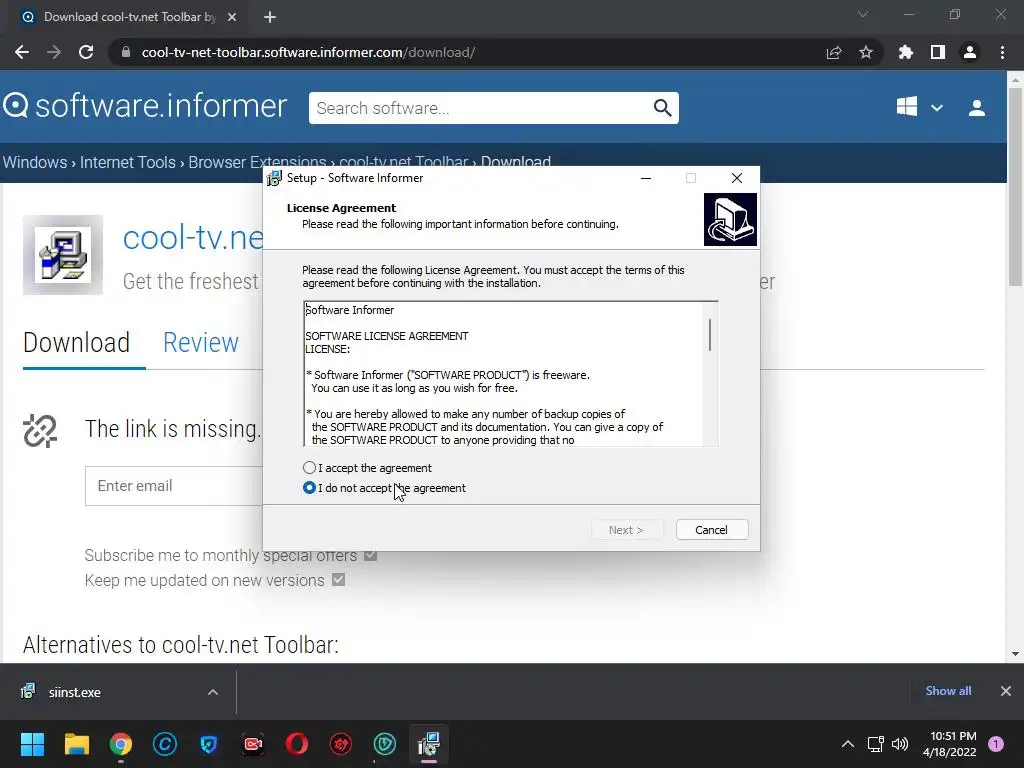Open the network icon in system tray
This screenshot has height=768, width=1024.
pos(875,744)
